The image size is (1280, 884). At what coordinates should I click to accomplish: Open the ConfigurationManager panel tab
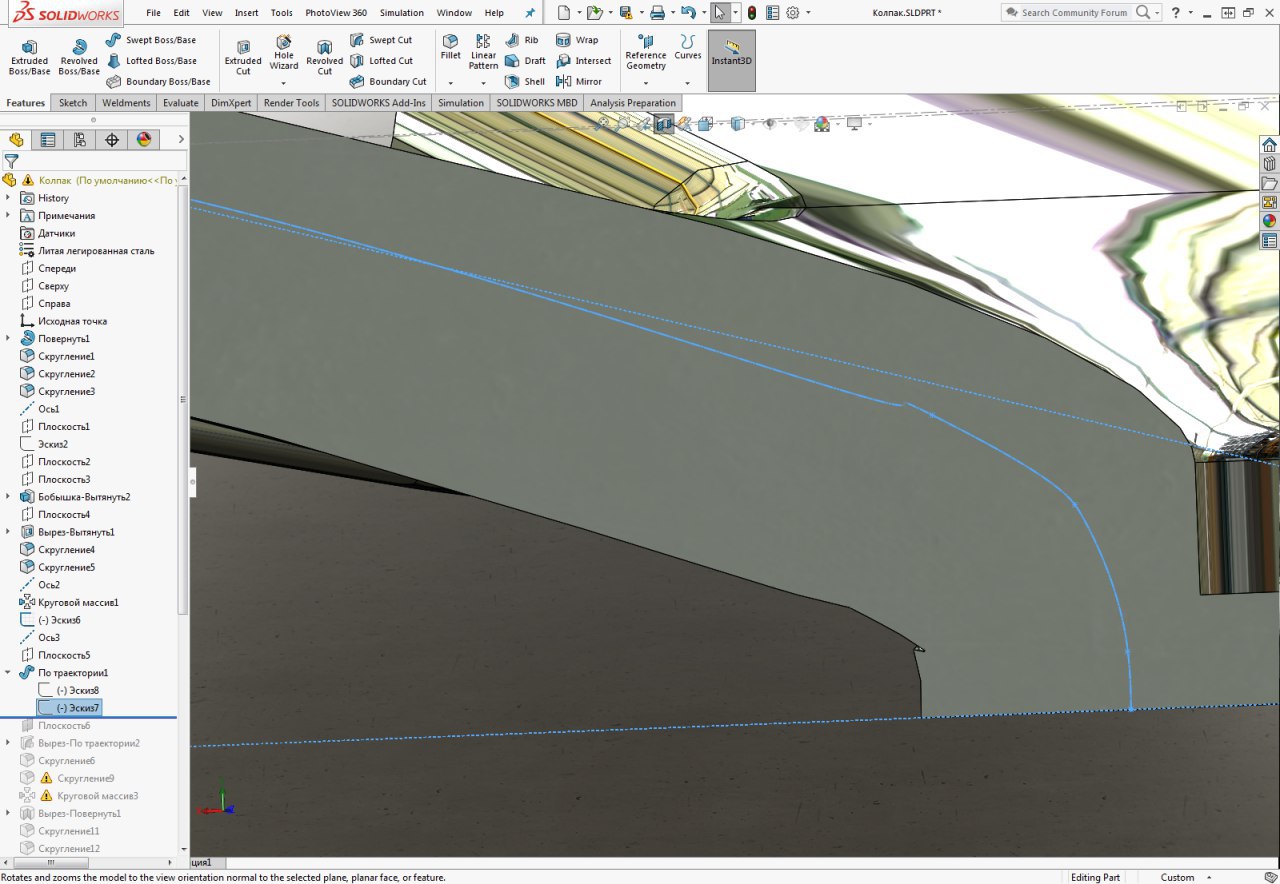click(x=80, y=140)
